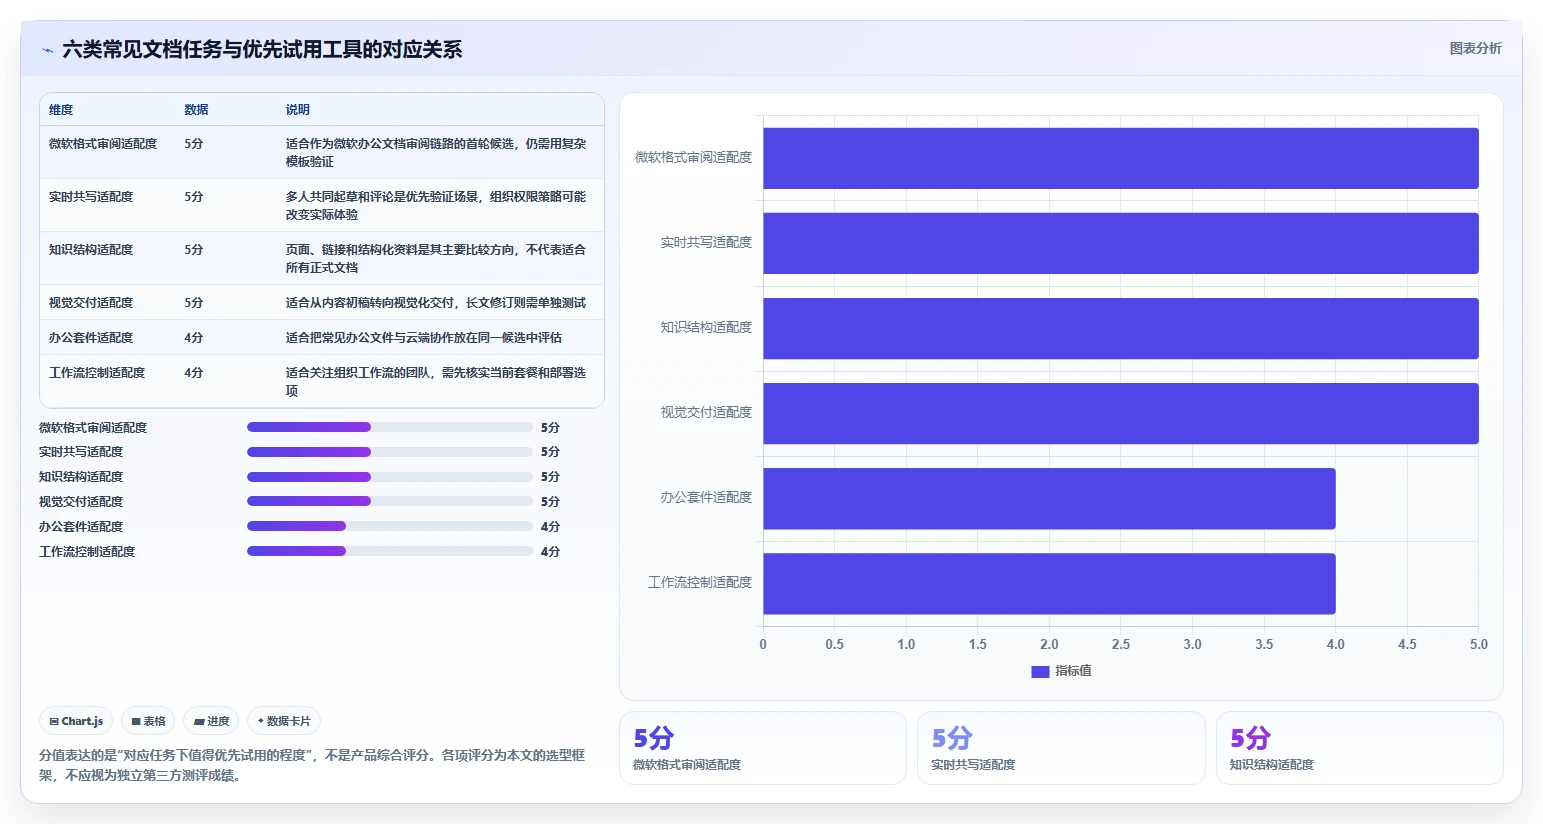Viewport: 1543px width, 824px height.
Task: Click the 办公套件适配度 progress bar
Action: (x=390, y=526)
